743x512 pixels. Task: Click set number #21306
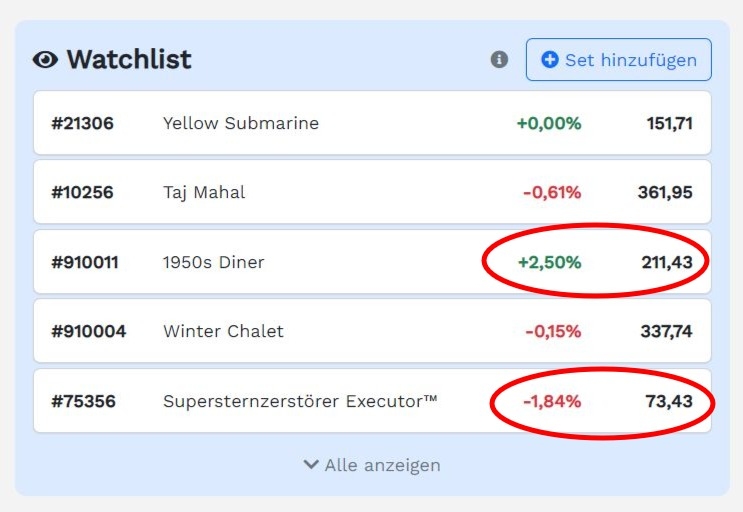[x=82, y=124]
